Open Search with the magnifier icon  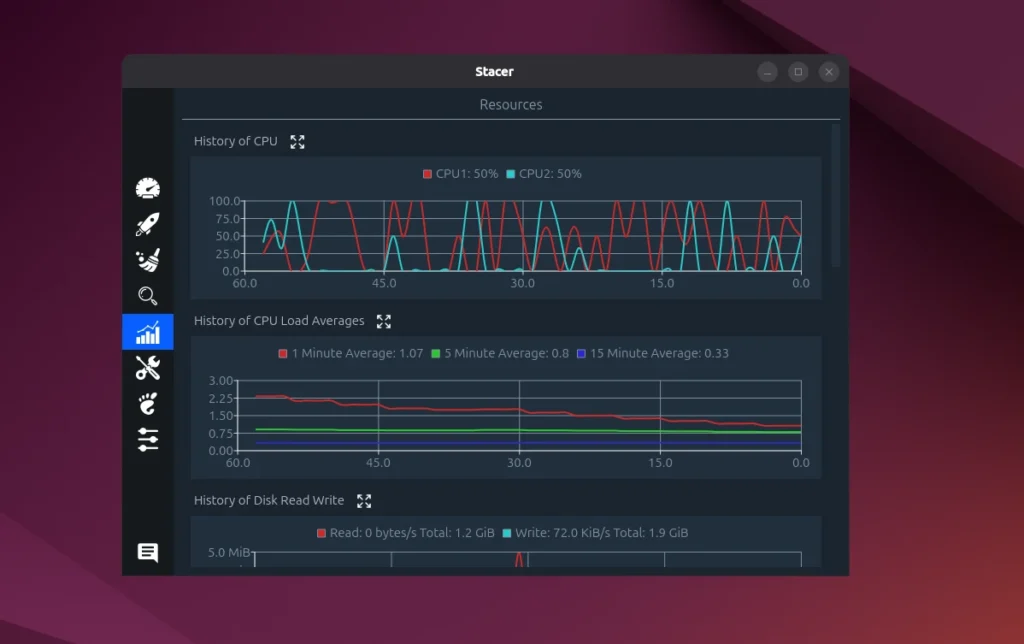tap(148, 296)
